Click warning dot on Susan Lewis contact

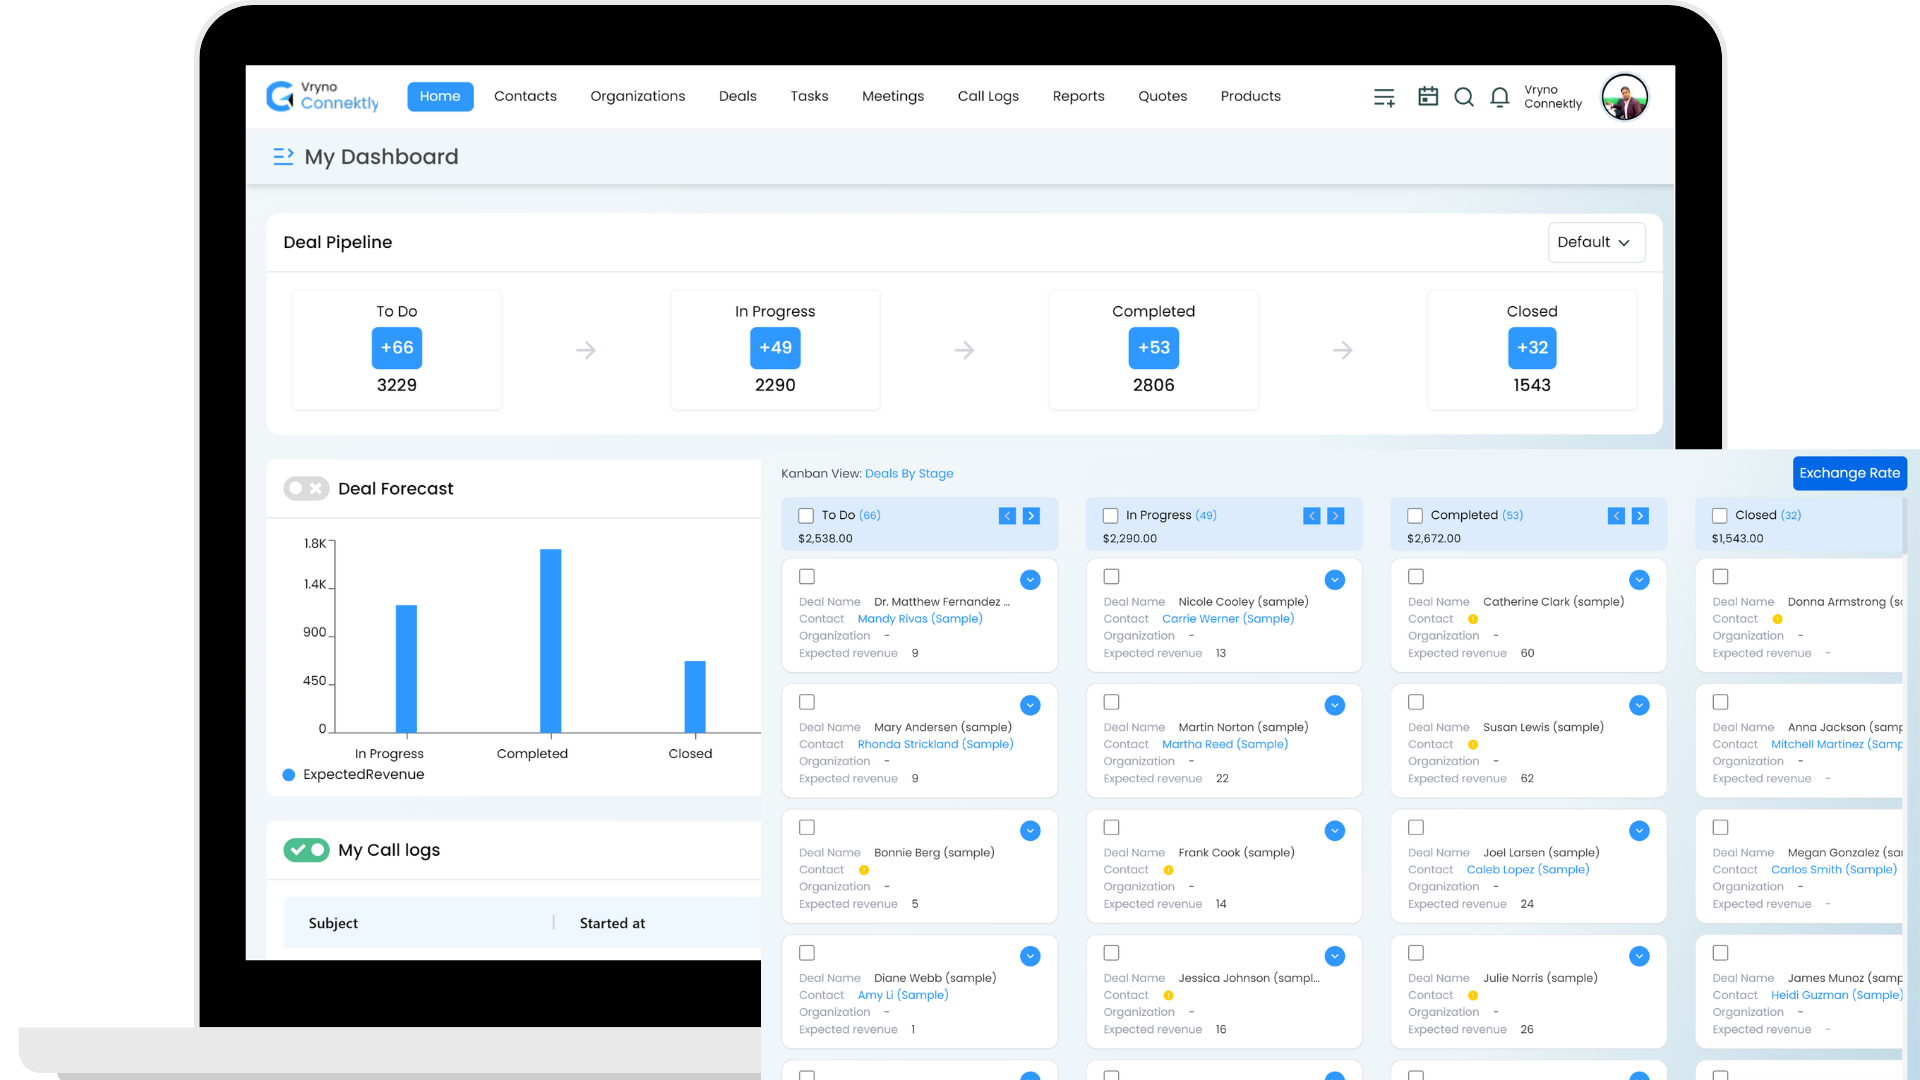[1473, 745]
